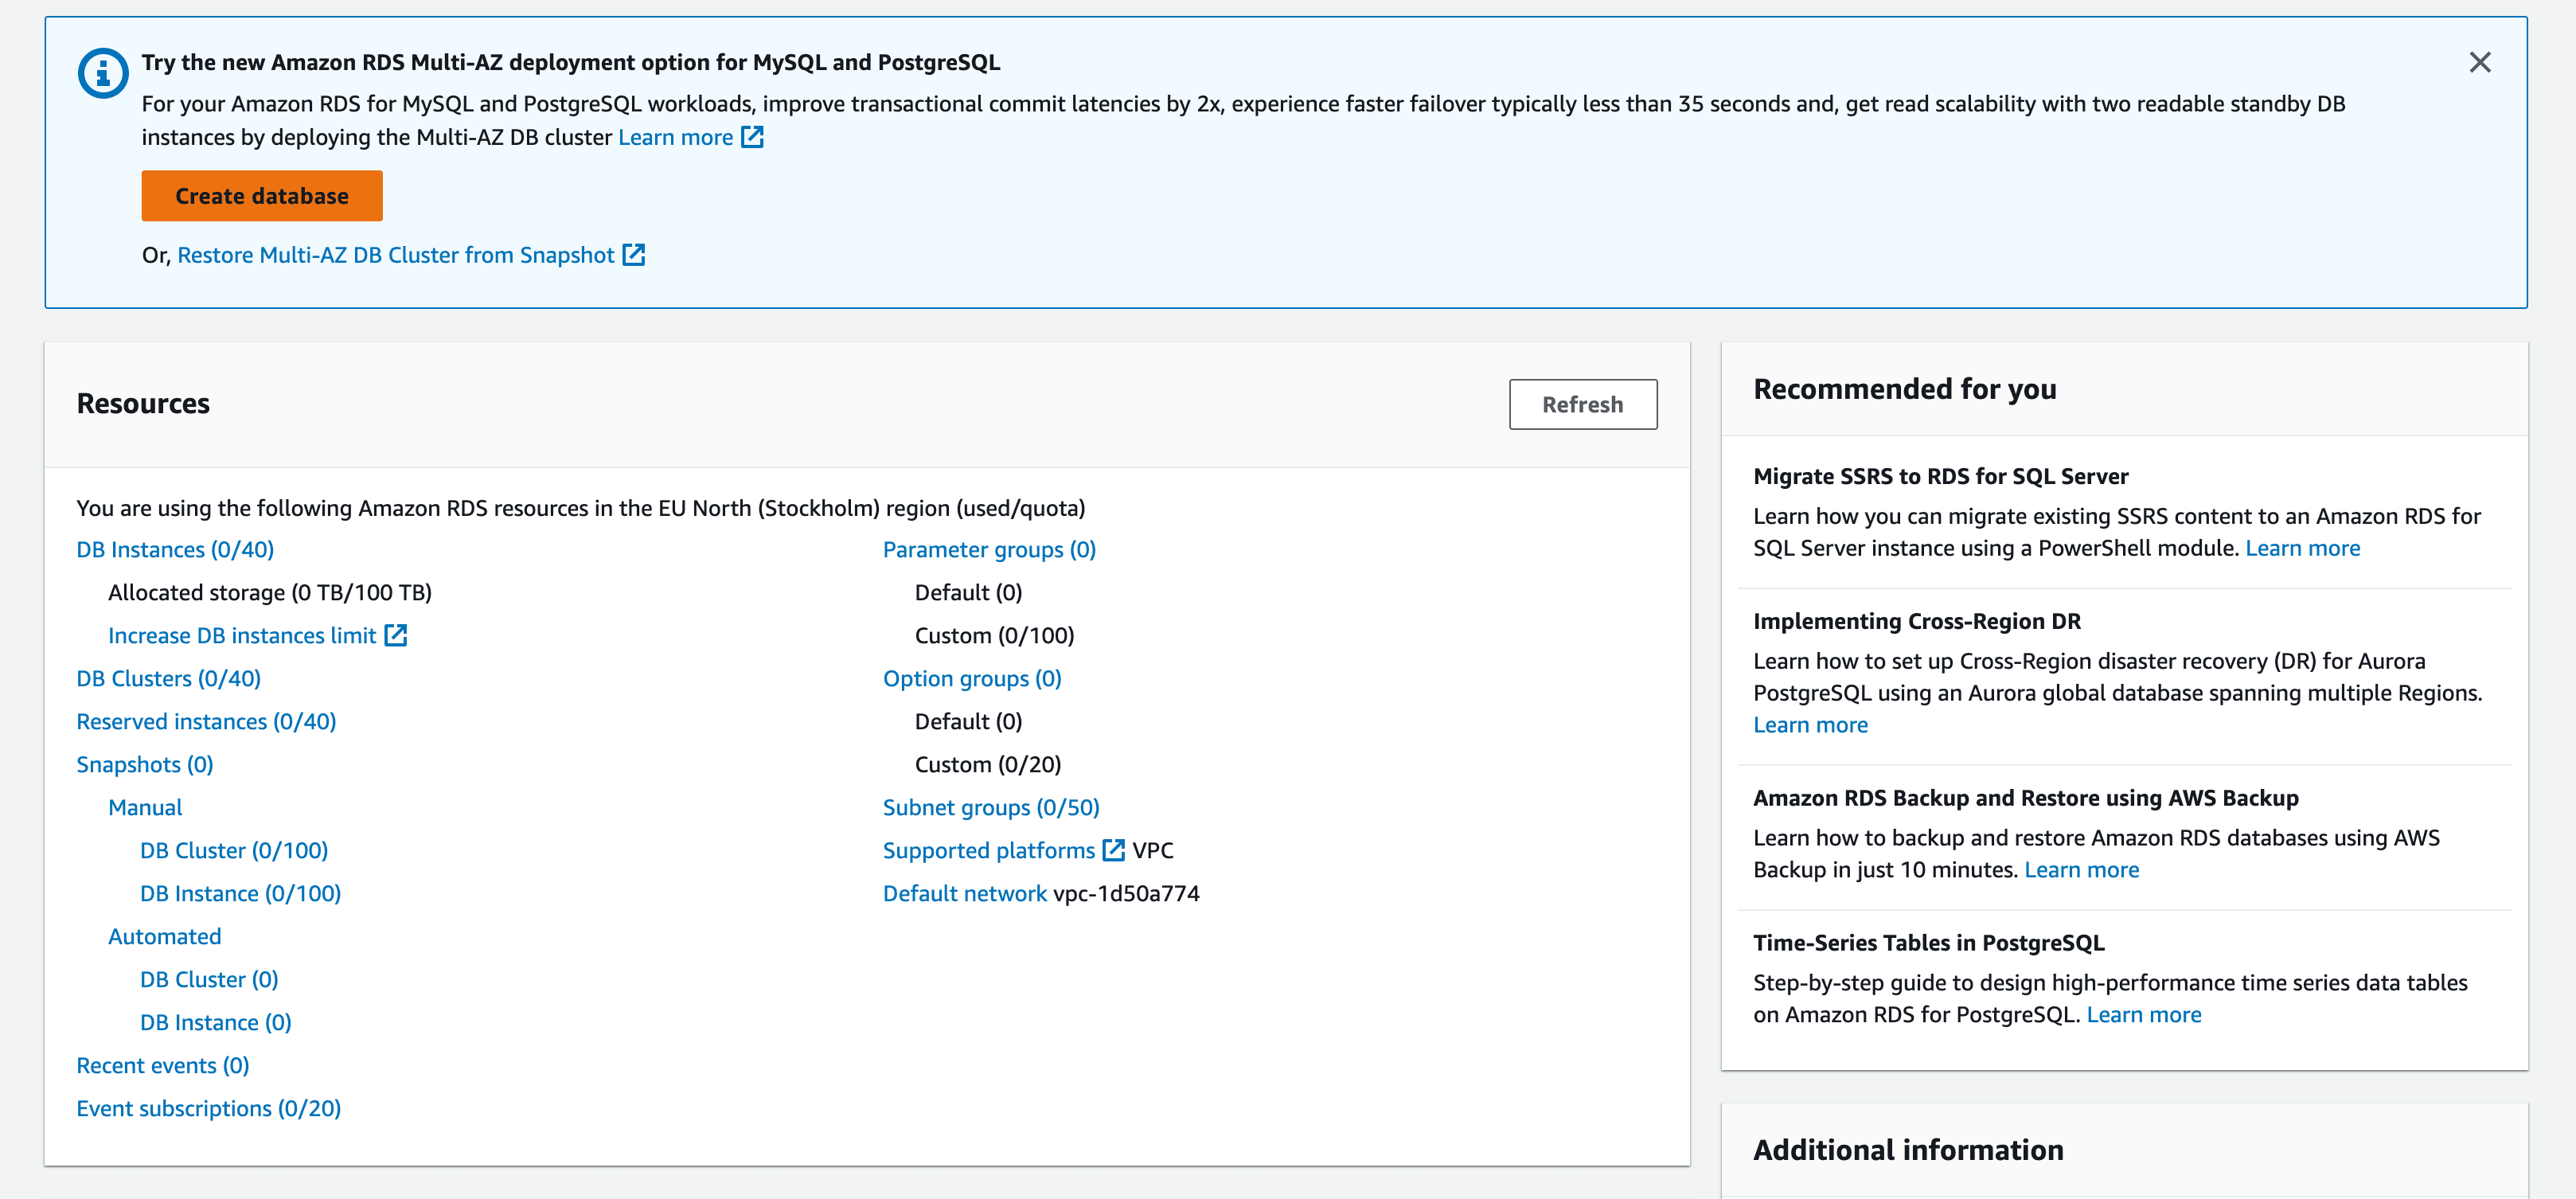
Task: Click the Resources panel heading
Action: tap(143, 404)
